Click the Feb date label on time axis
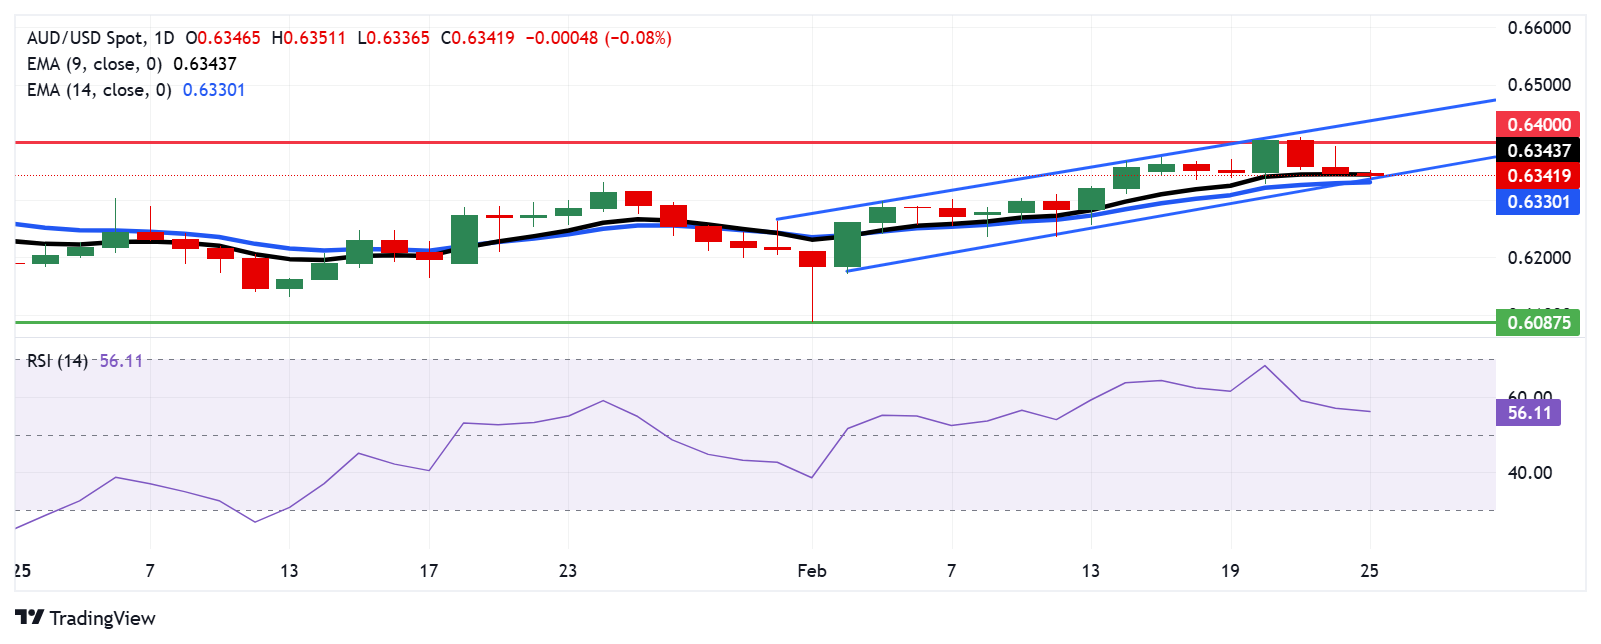 click(x=812, y=571)
